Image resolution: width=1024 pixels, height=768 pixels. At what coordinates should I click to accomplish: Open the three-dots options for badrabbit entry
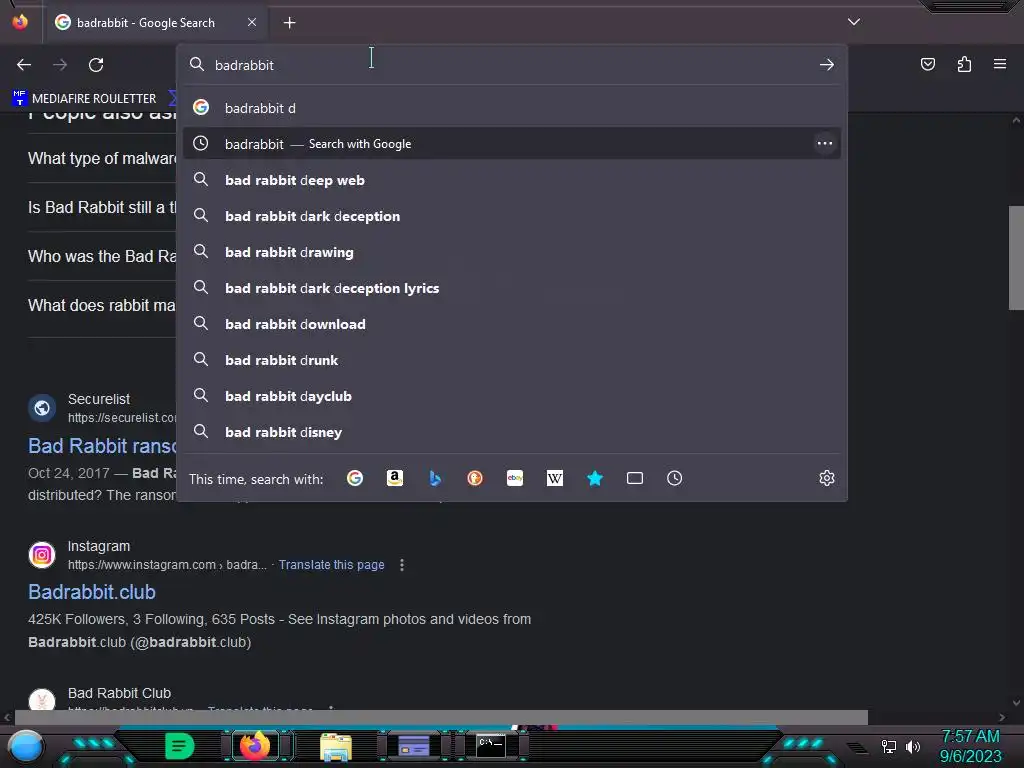point(825,143)
